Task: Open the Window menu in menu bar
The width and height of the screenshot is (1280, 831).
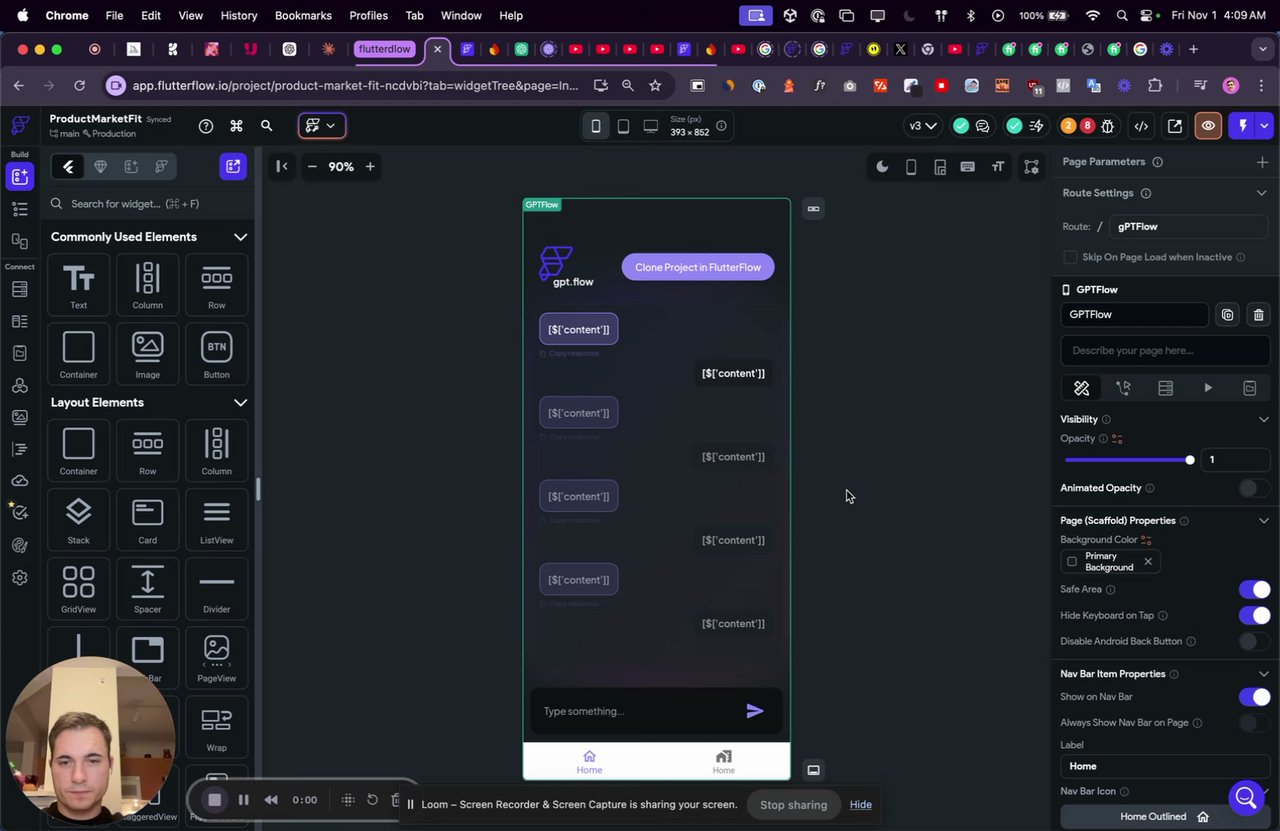Action: click(461, 16)
